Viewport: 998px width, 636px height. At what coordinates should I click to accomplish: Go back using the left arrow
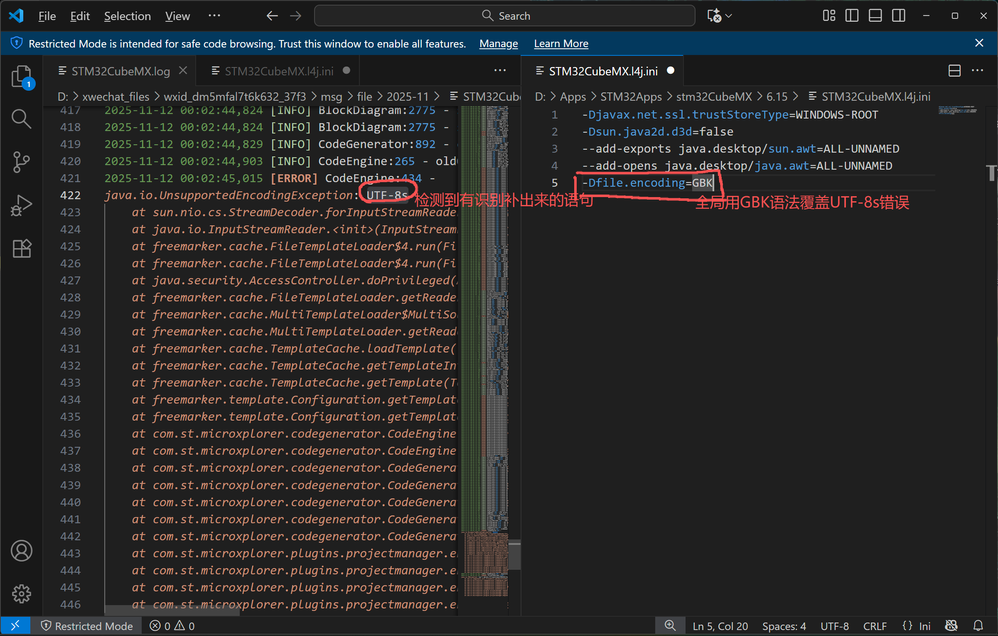pos(272,15)
